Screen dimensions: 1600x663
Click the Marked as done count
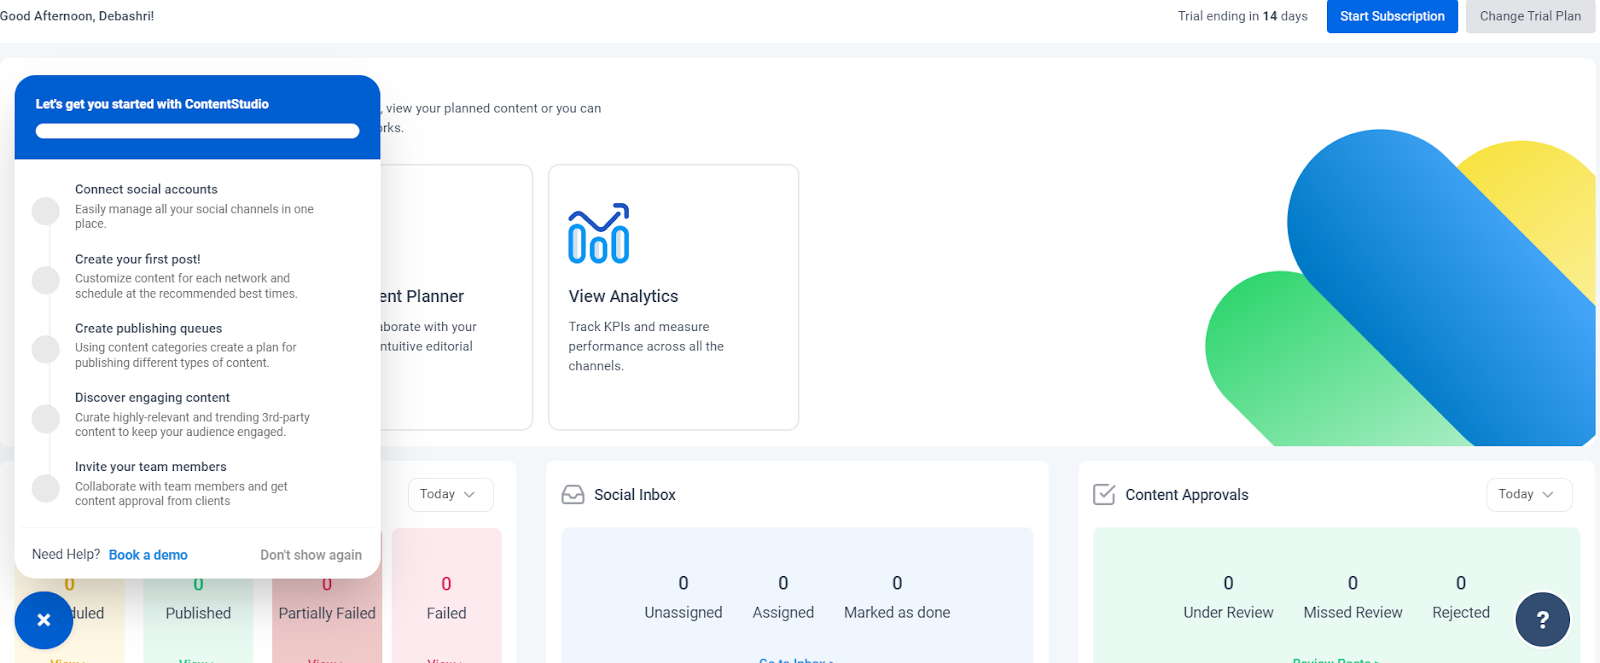(897, 583)
